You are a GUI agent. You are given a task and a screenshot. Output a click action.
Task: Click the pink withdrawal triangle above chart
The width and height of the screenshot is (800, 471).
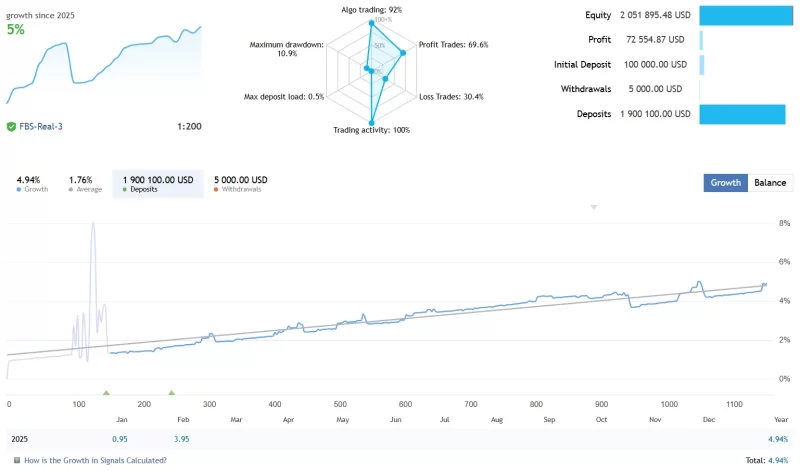(594, 207)
